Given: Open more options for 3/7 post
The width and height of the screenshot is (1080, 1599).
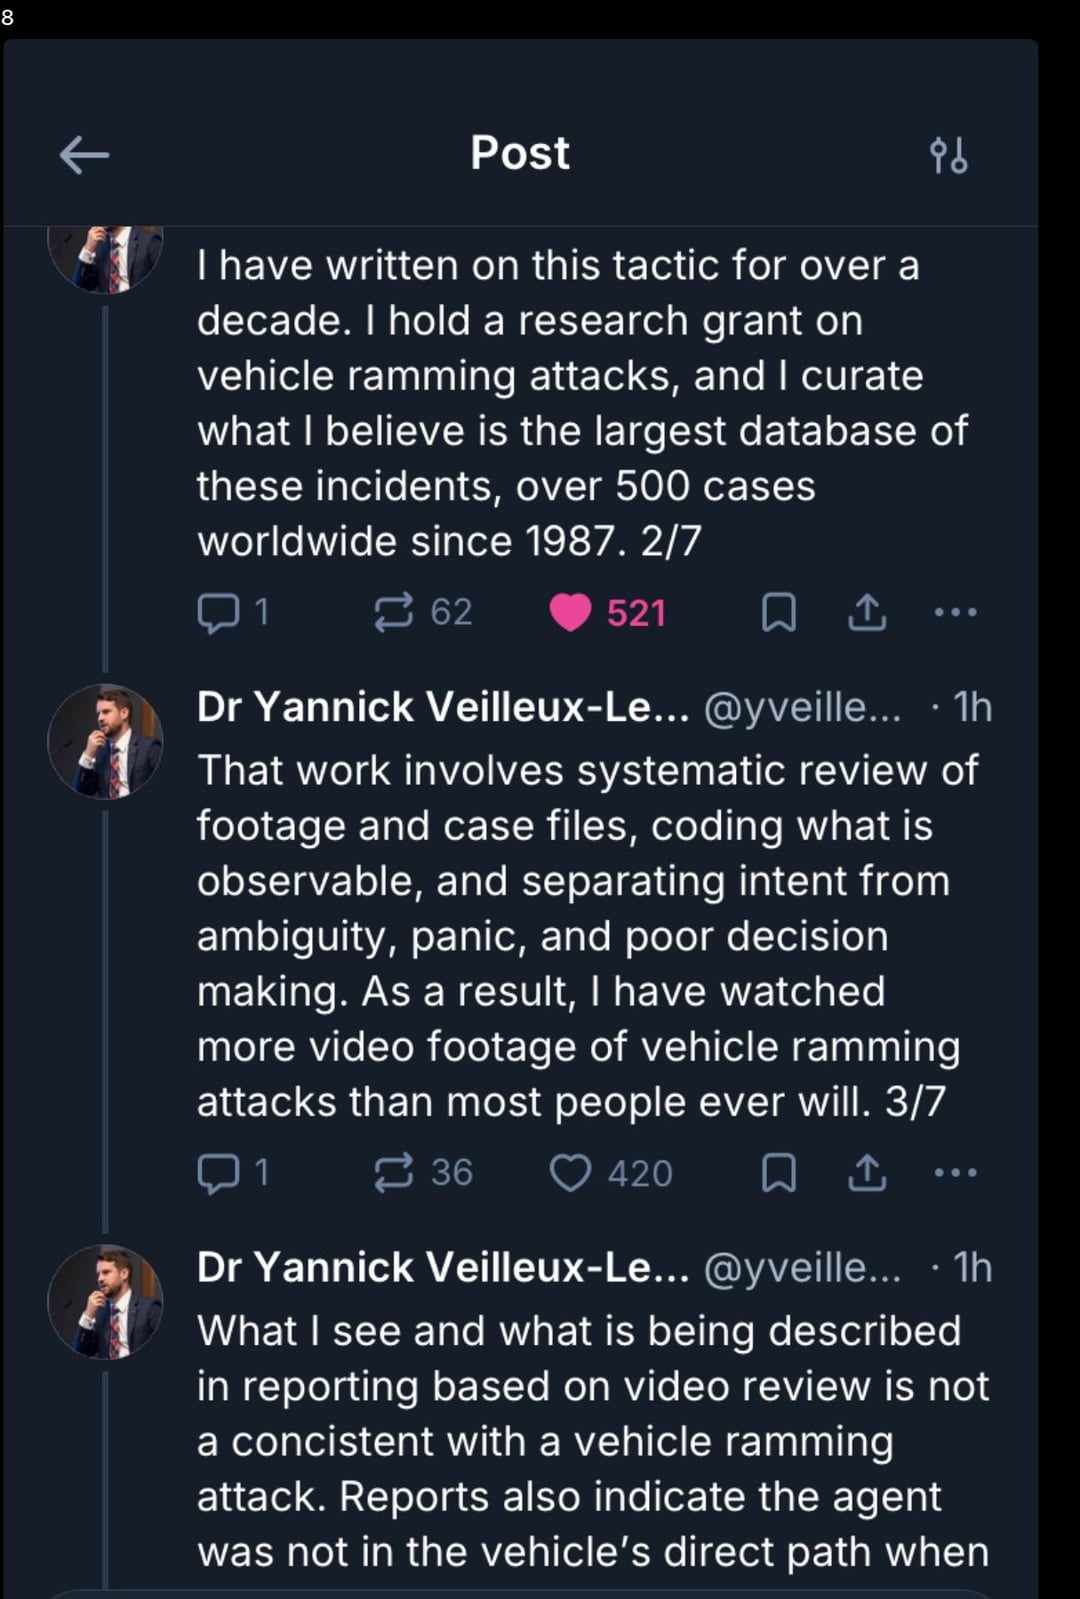Looking at the screenshot, I should pyautogui.click(x=955, y=1173).
